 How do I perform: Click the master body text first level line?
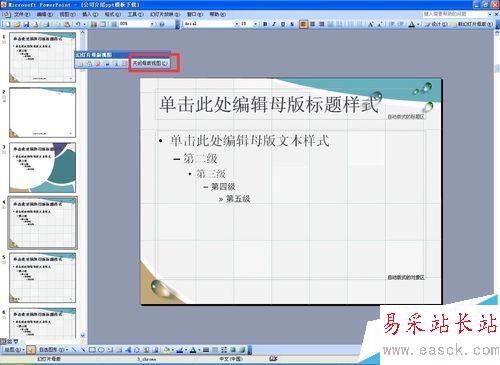[x=250, y=141]
